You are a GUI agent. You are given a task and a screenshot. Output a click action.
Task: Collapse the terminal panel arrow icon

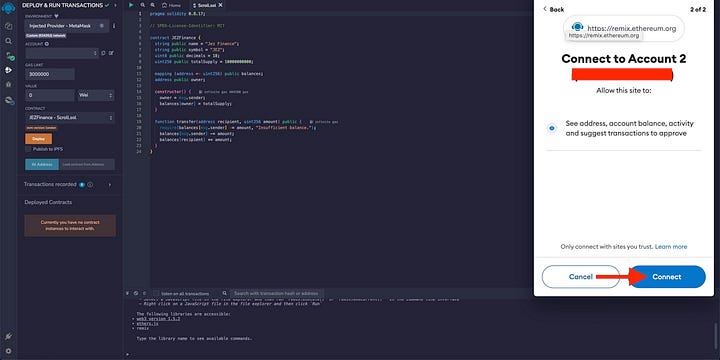pyautogui.click(x=128, y=293)
